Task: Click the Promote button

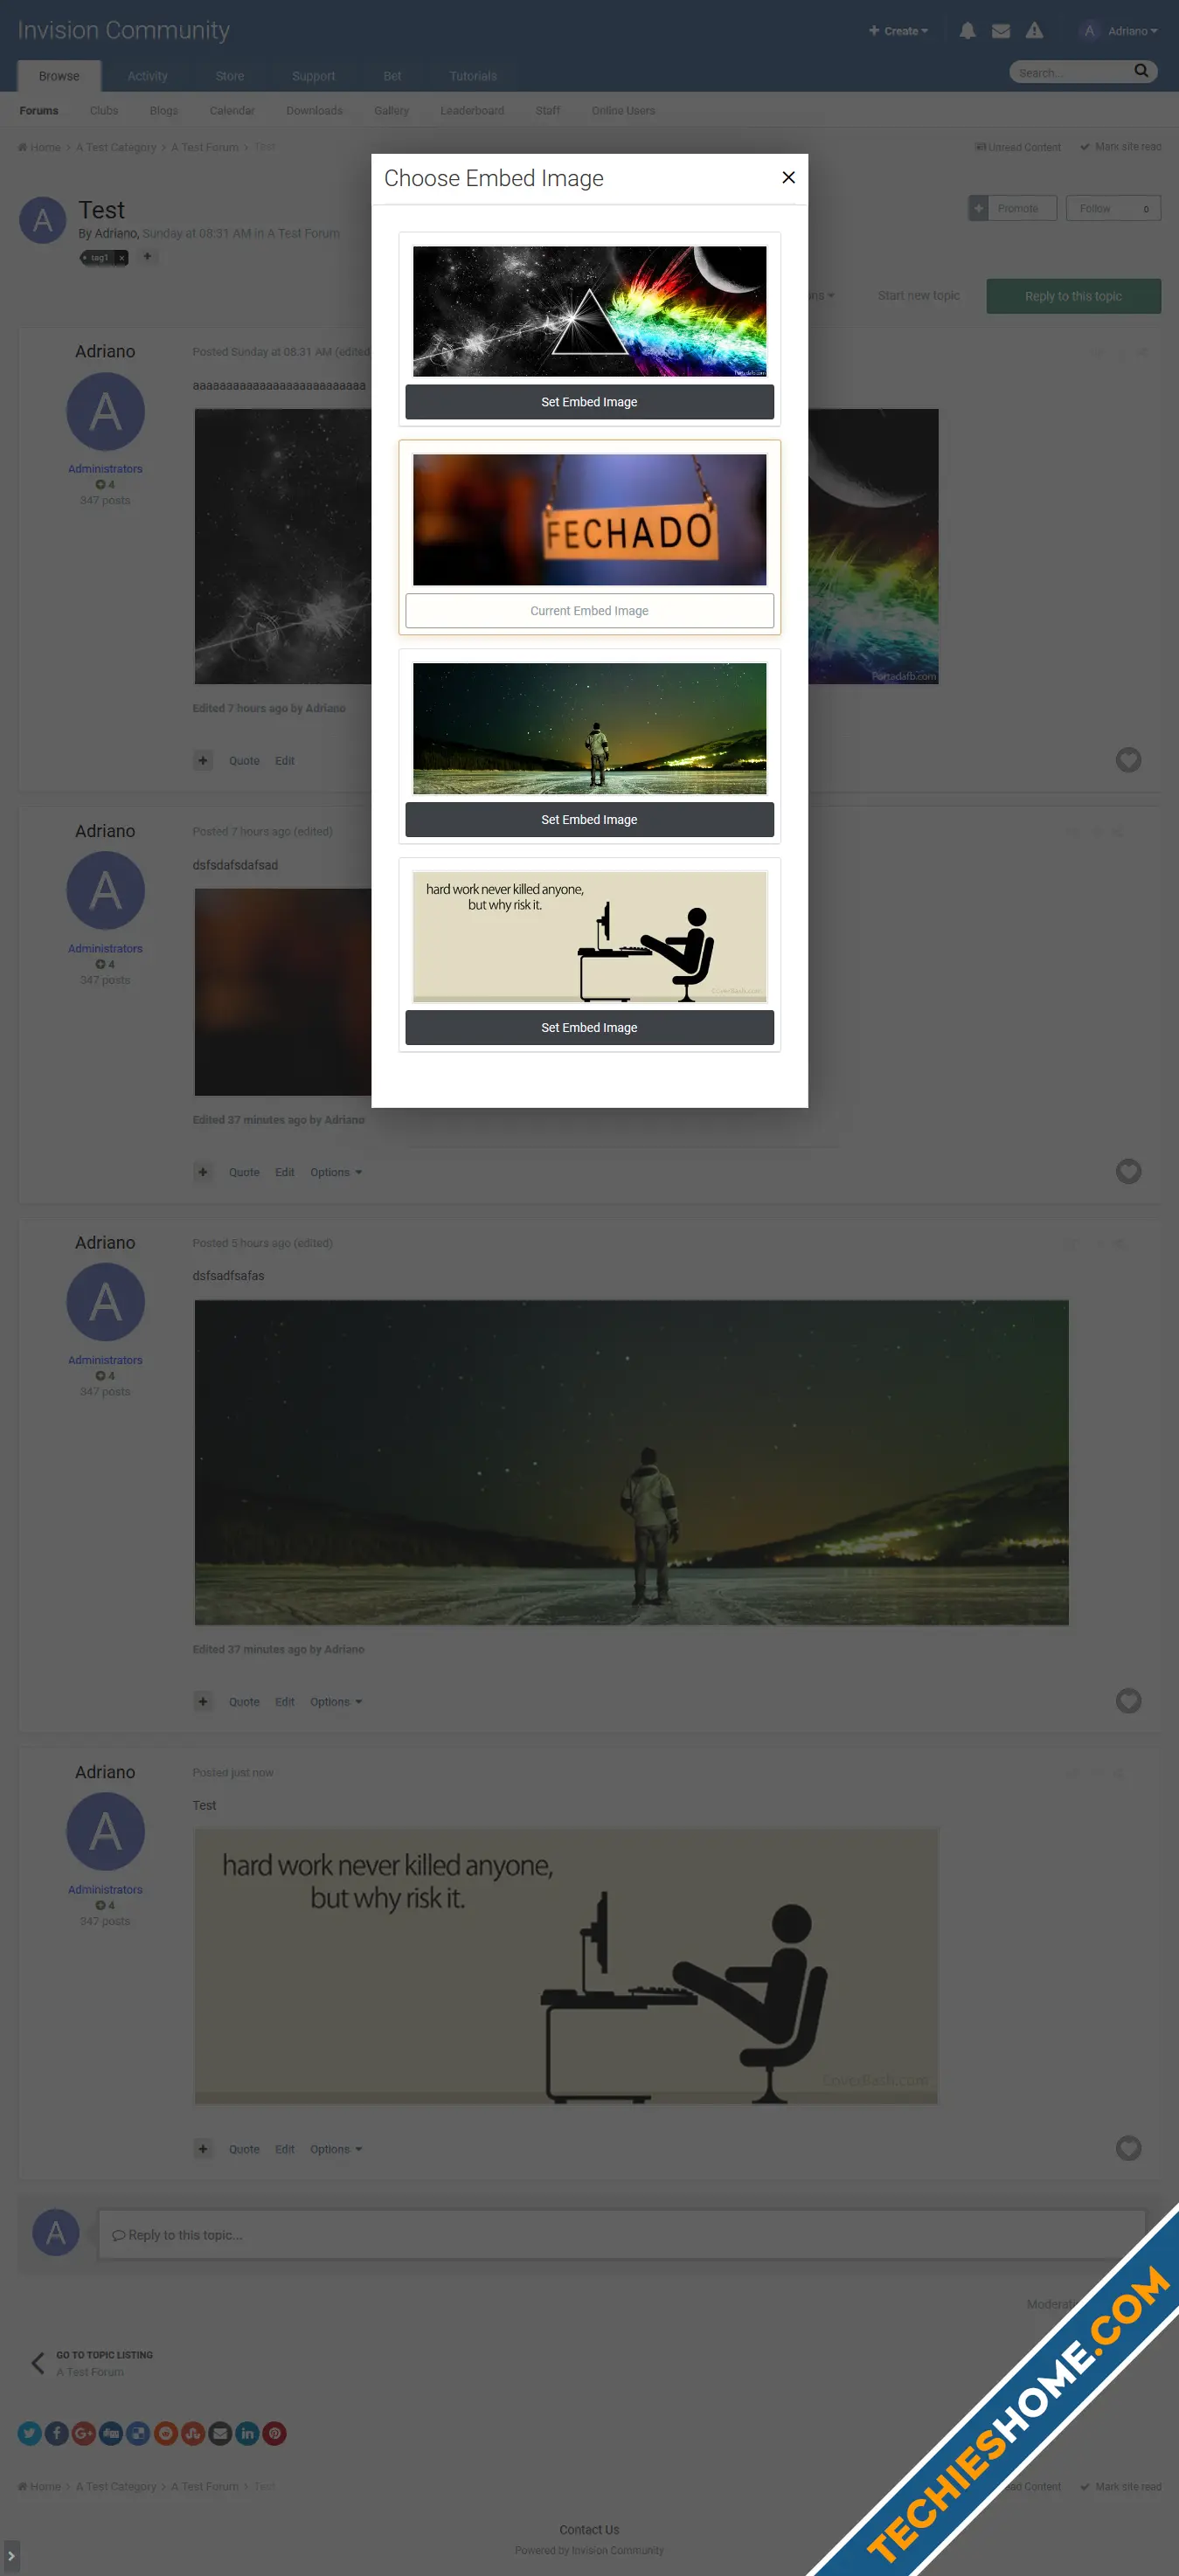Action: (1012, 208)
